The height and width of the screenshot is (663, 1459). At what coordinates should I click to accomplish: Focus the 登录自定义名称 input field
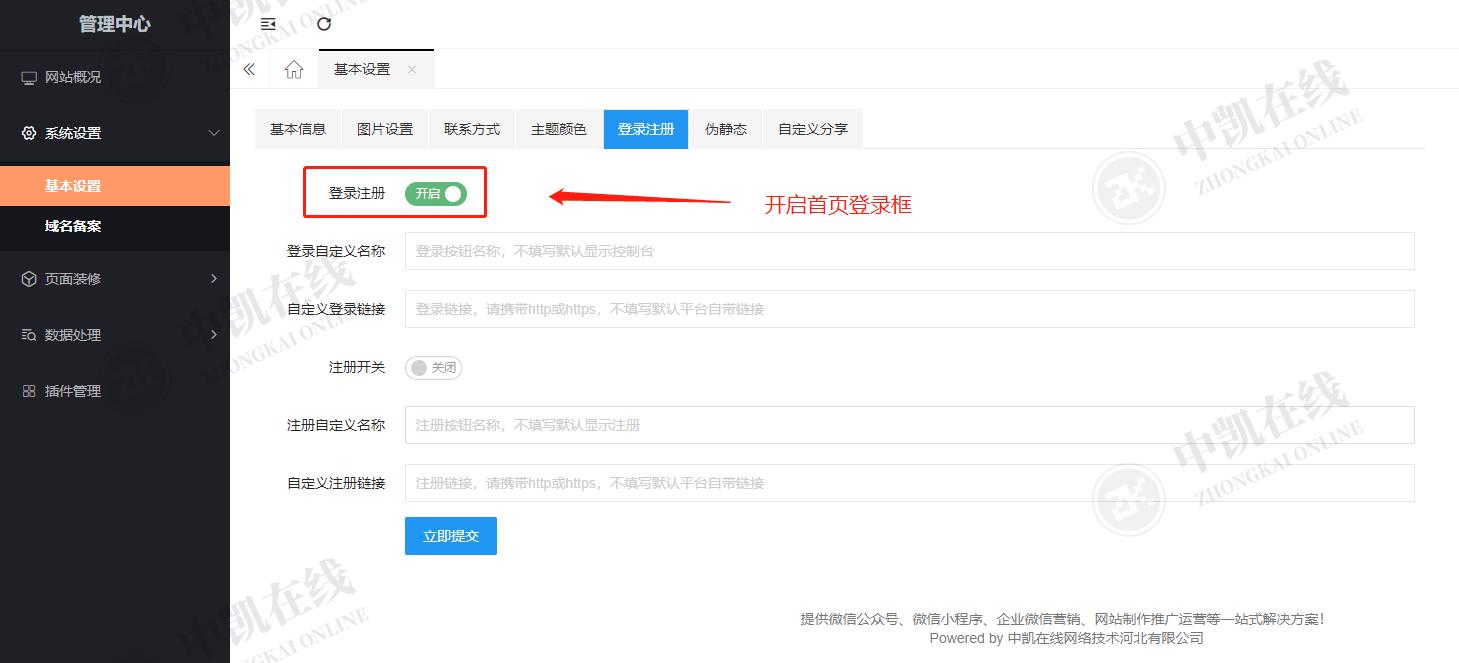click(910, 251)
